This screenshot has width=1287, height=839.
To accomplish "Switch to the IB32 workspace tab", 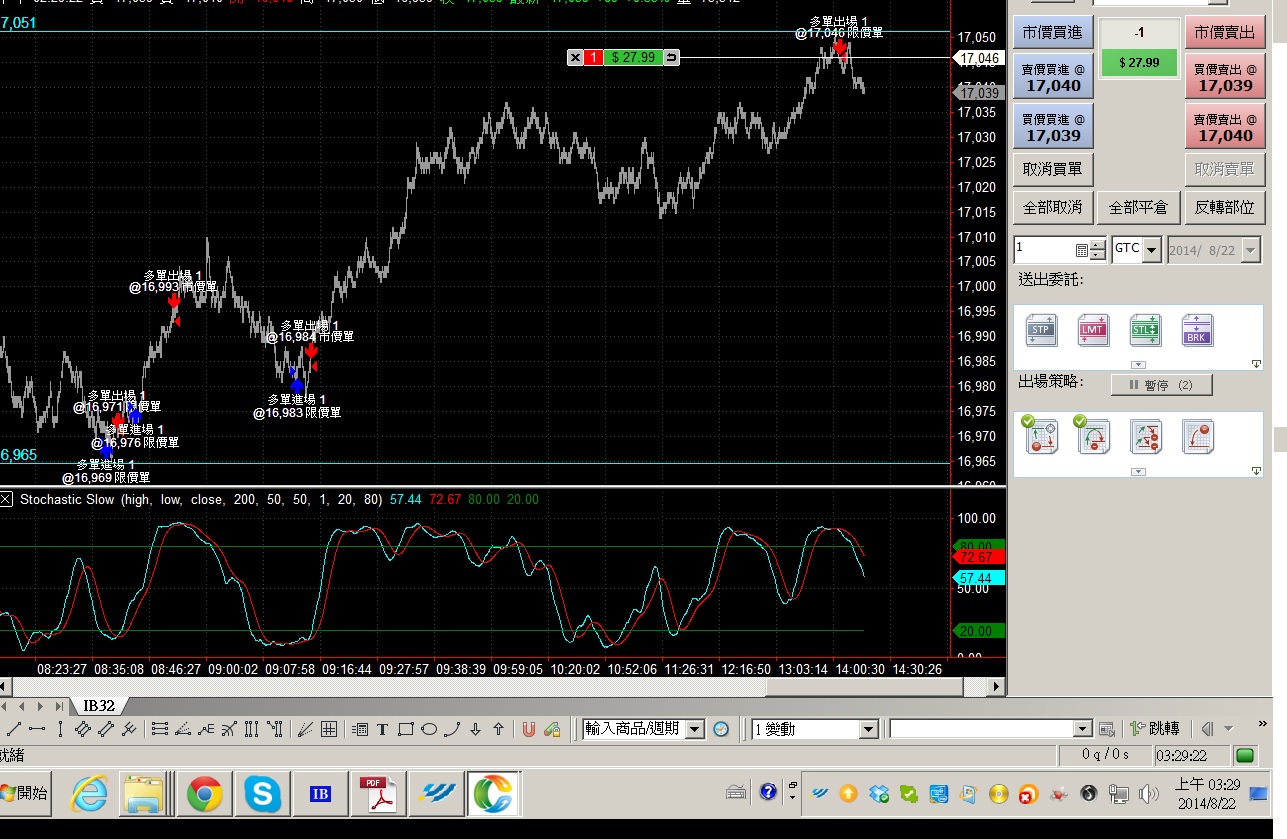I will pos(98,706).
